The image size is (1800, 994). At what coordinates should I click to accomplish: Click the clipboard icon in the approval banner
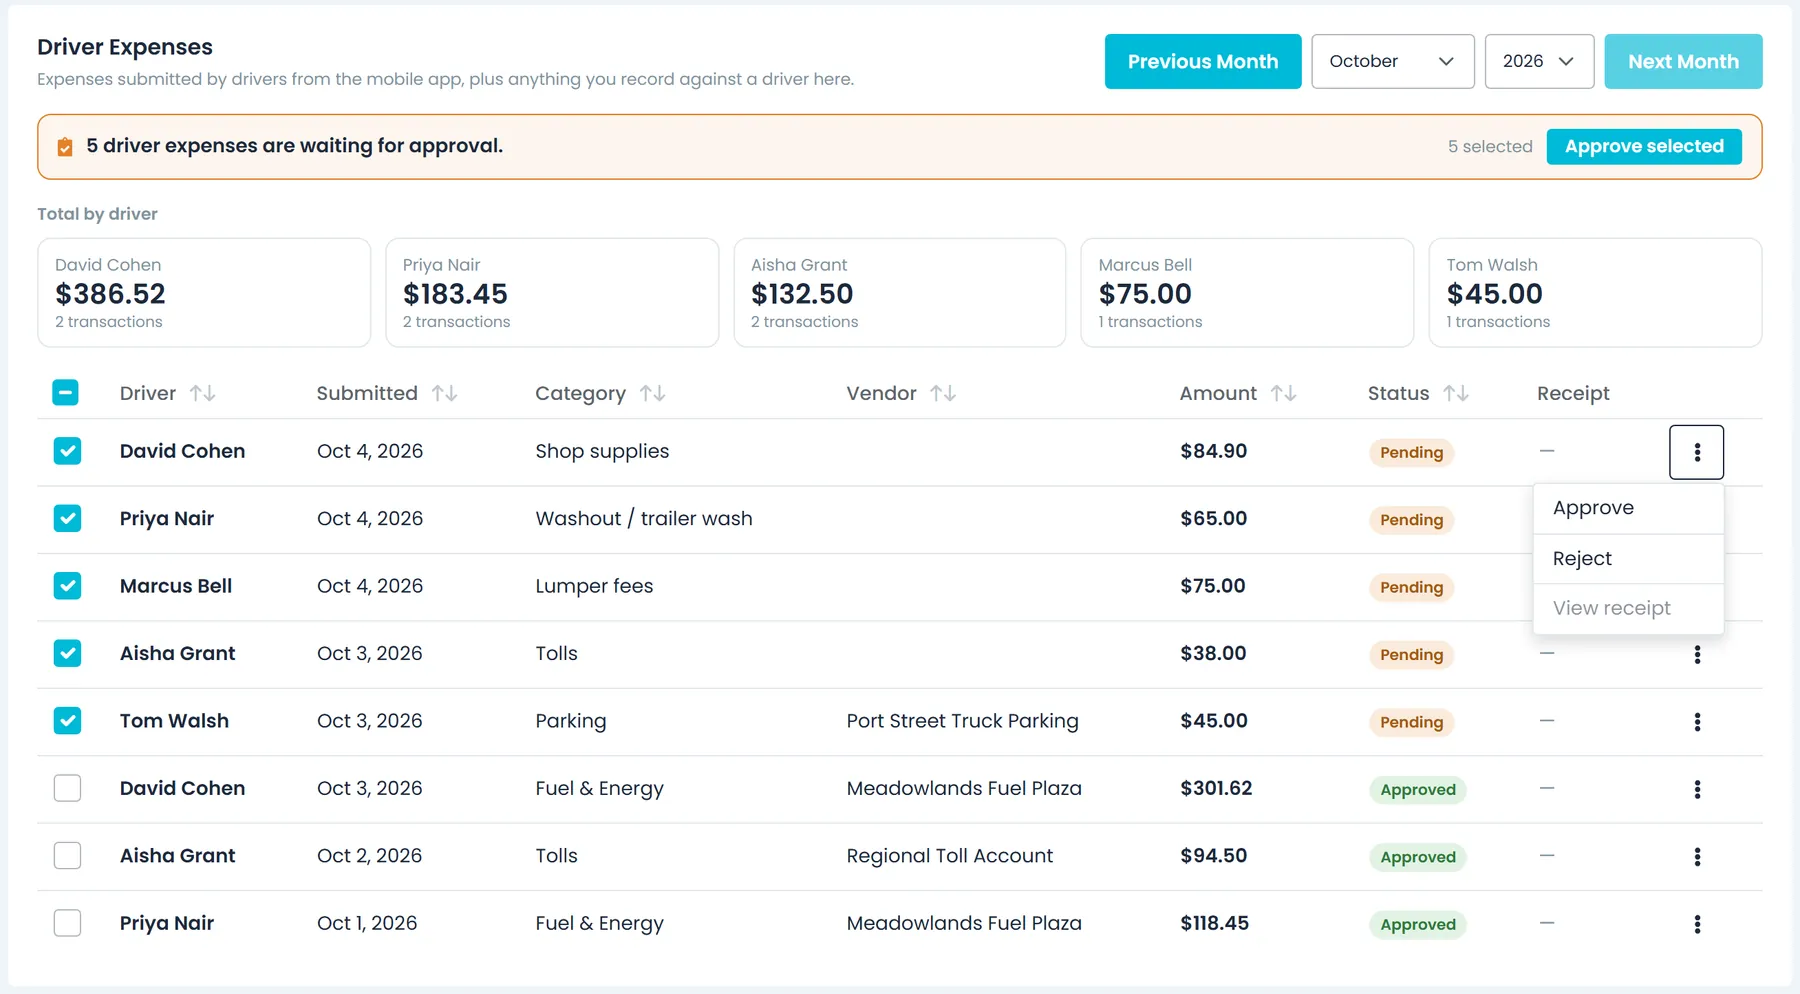point(65,147)
